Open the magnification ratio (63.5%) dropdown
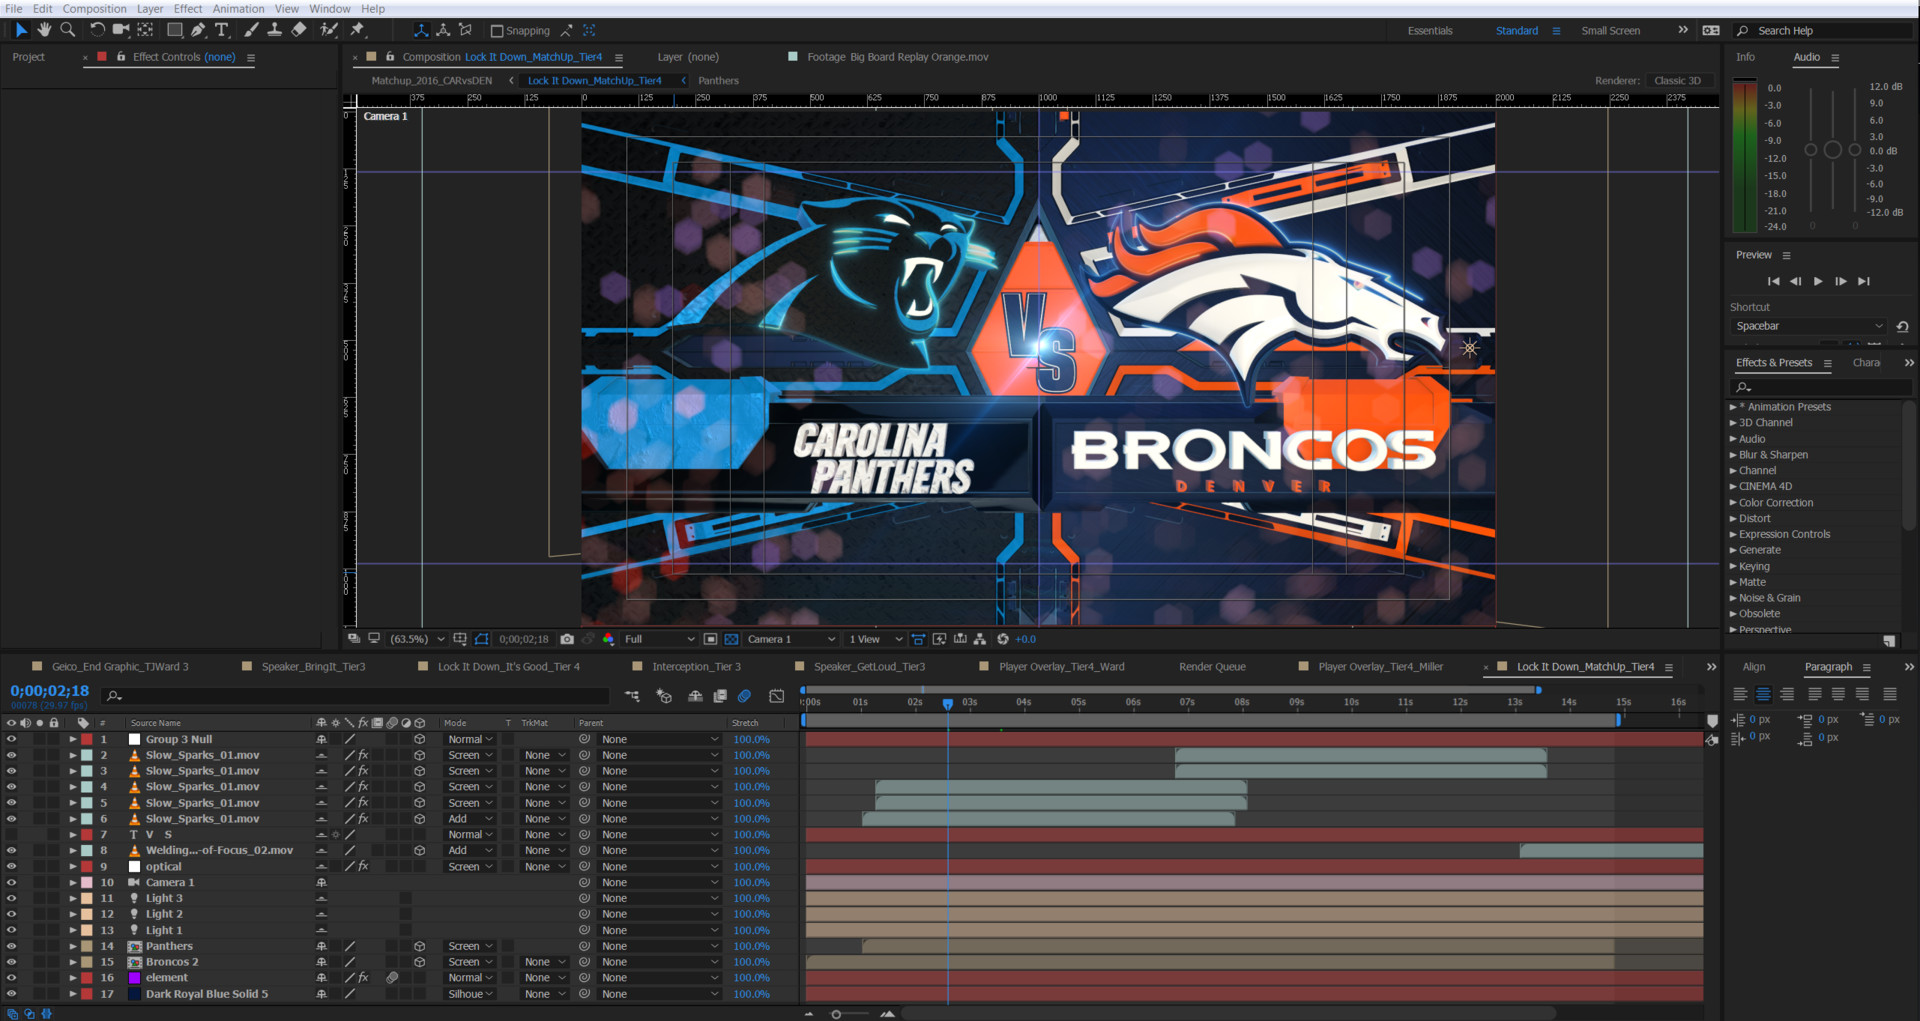1920x1021 pixels. 417,639
